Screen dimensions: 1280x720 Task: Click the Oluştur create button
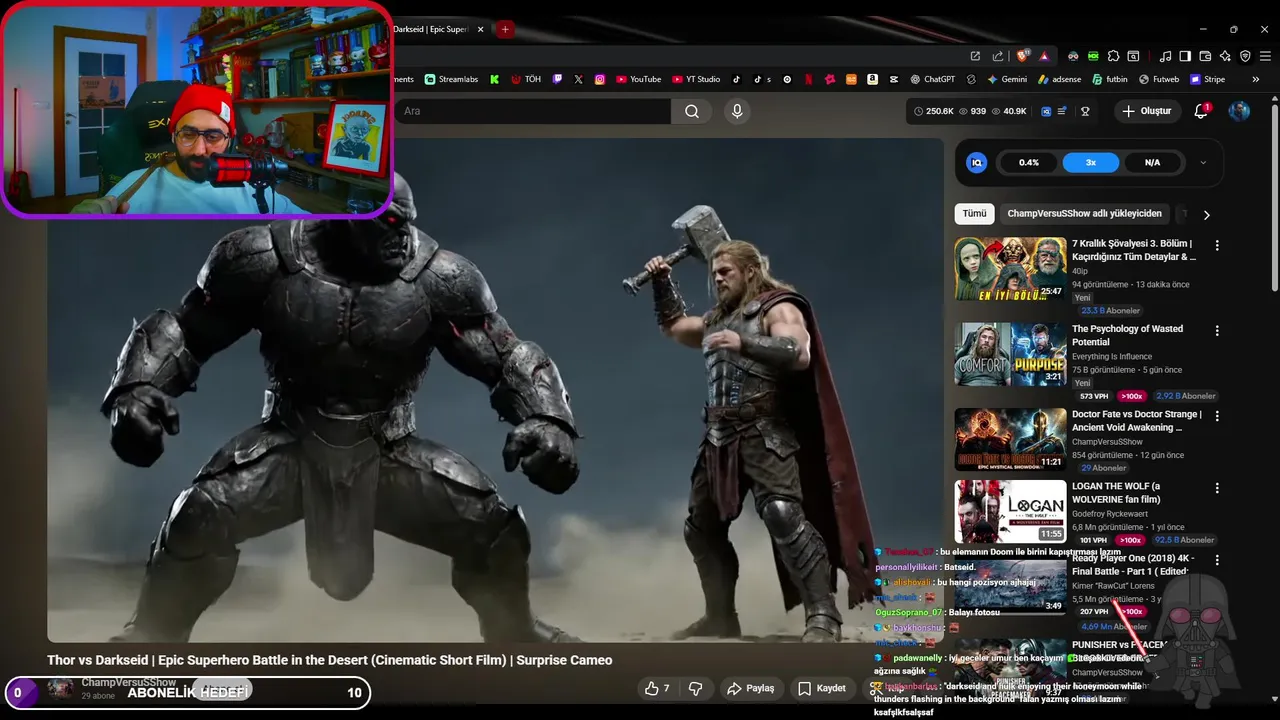tap(1147, 111)
